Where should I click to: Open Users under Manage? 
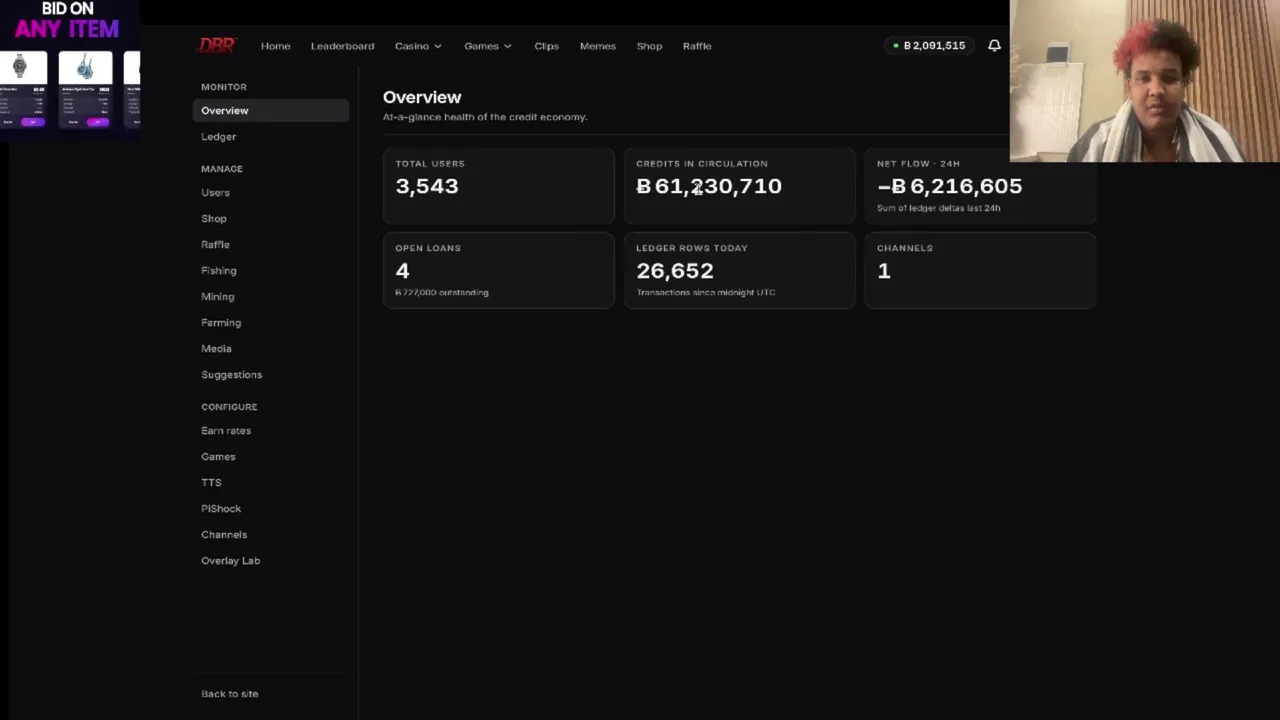[x=215, y=193]
